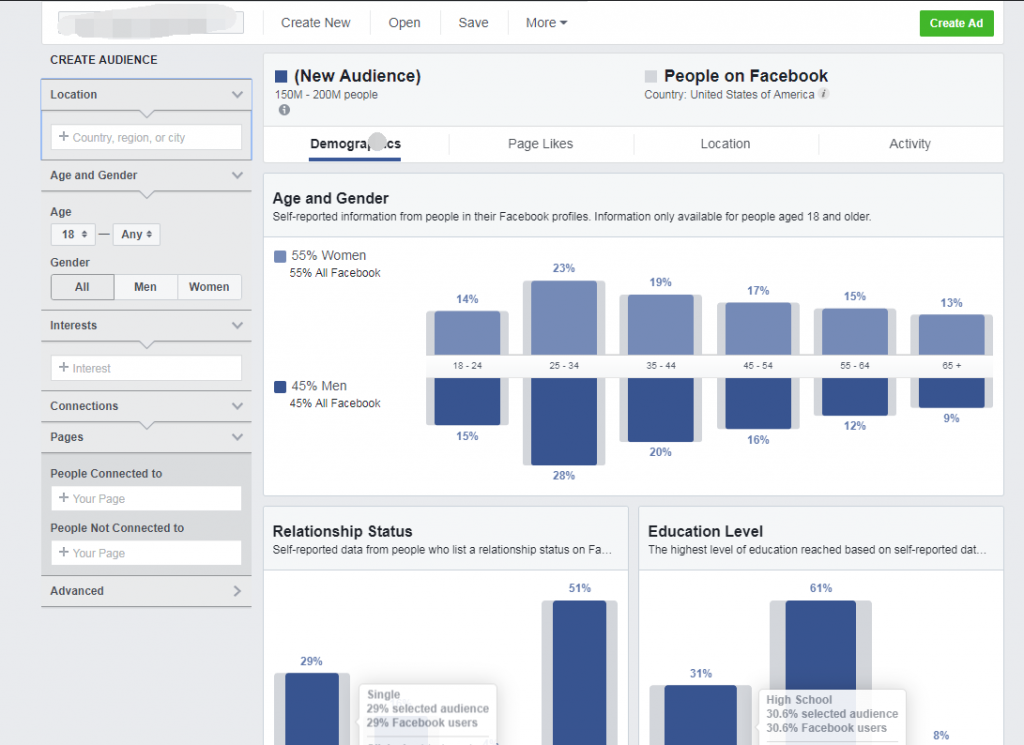Collapse the Connections section chevron
This screenshot has width=1024, height=745.
click(x=237, y=406)
